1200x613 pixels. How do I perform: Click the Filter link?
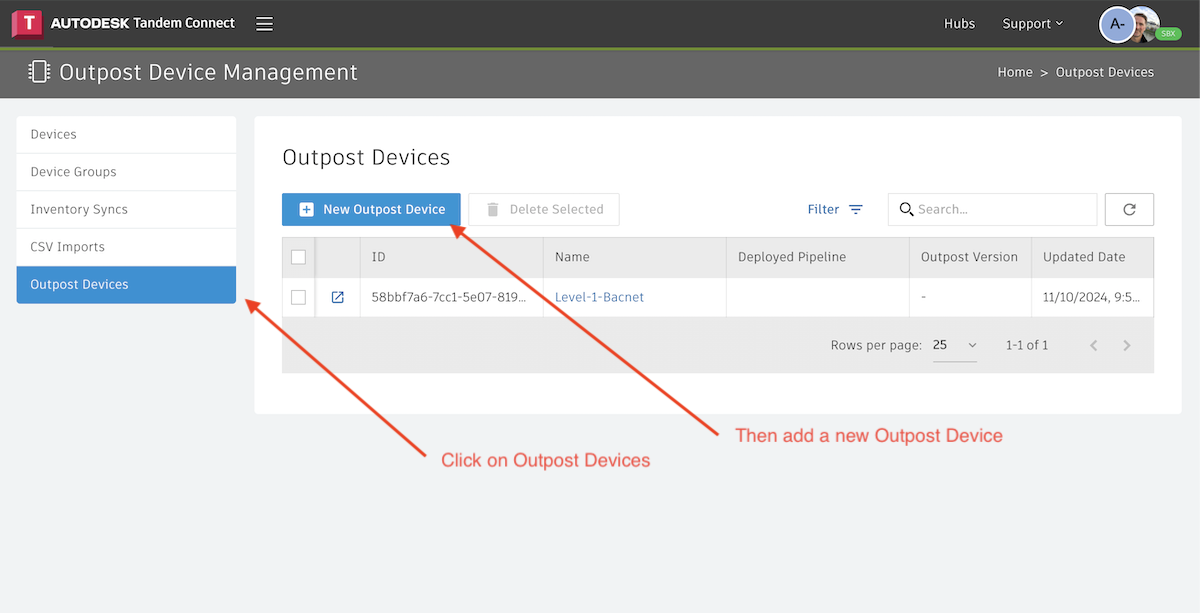pyautogui.click(x=823, y=209)
